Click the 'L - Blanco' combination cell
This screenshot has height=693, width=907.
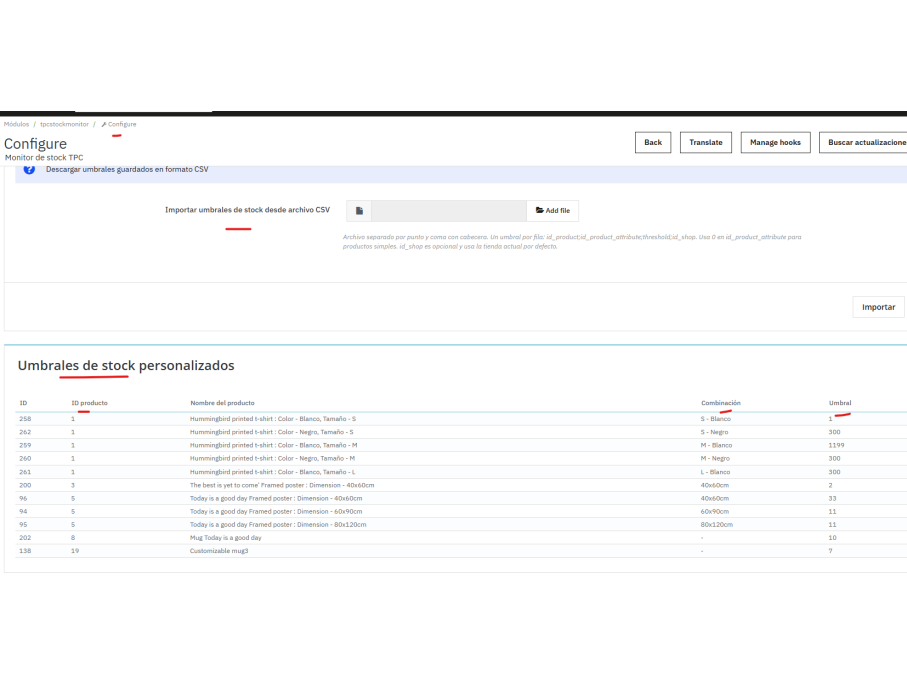(x=716, y=472)
